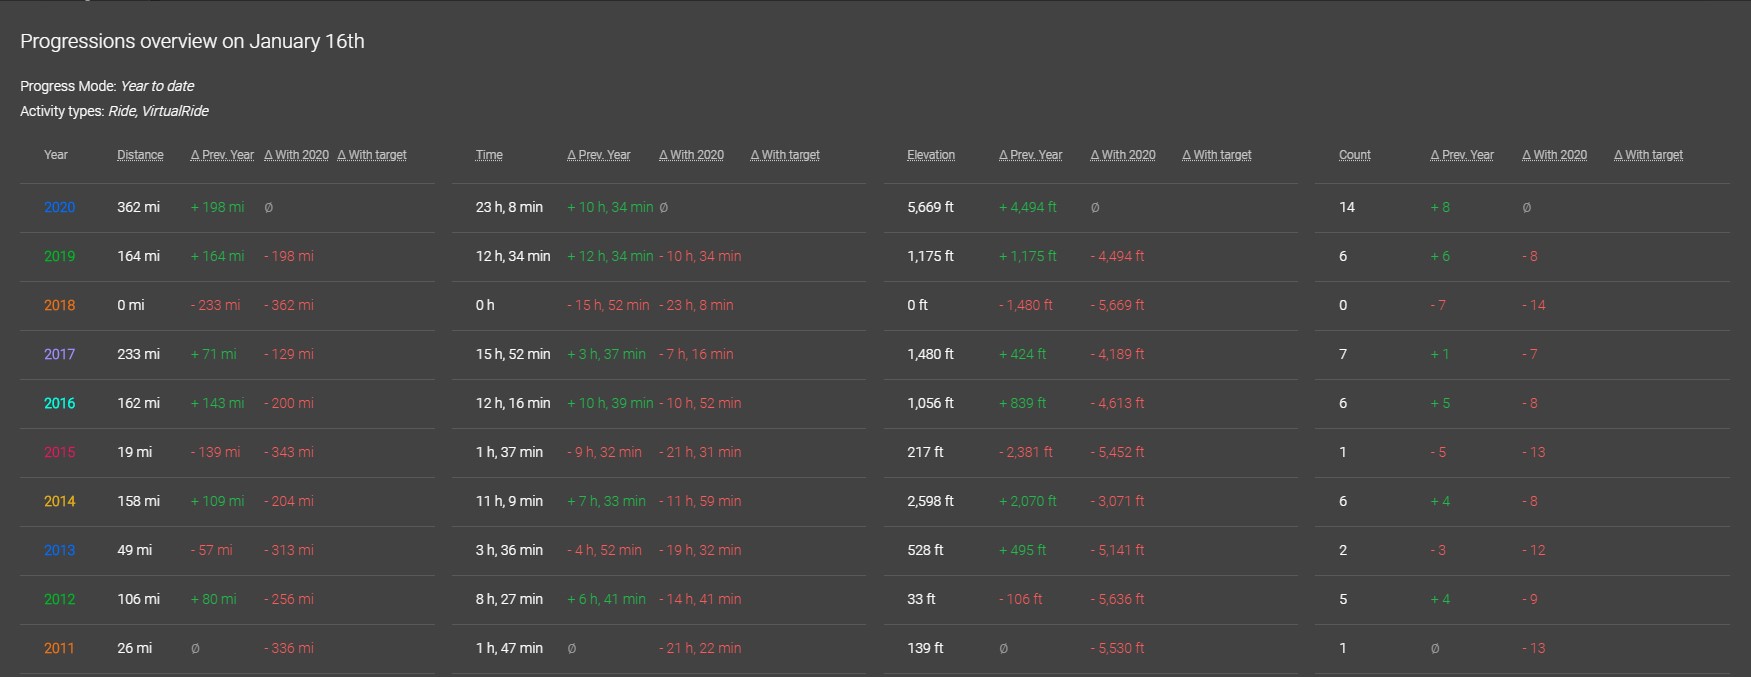This screenshot has height=677, width=1751.
Task: Click the Distance column header
Action: pos(140,155)
